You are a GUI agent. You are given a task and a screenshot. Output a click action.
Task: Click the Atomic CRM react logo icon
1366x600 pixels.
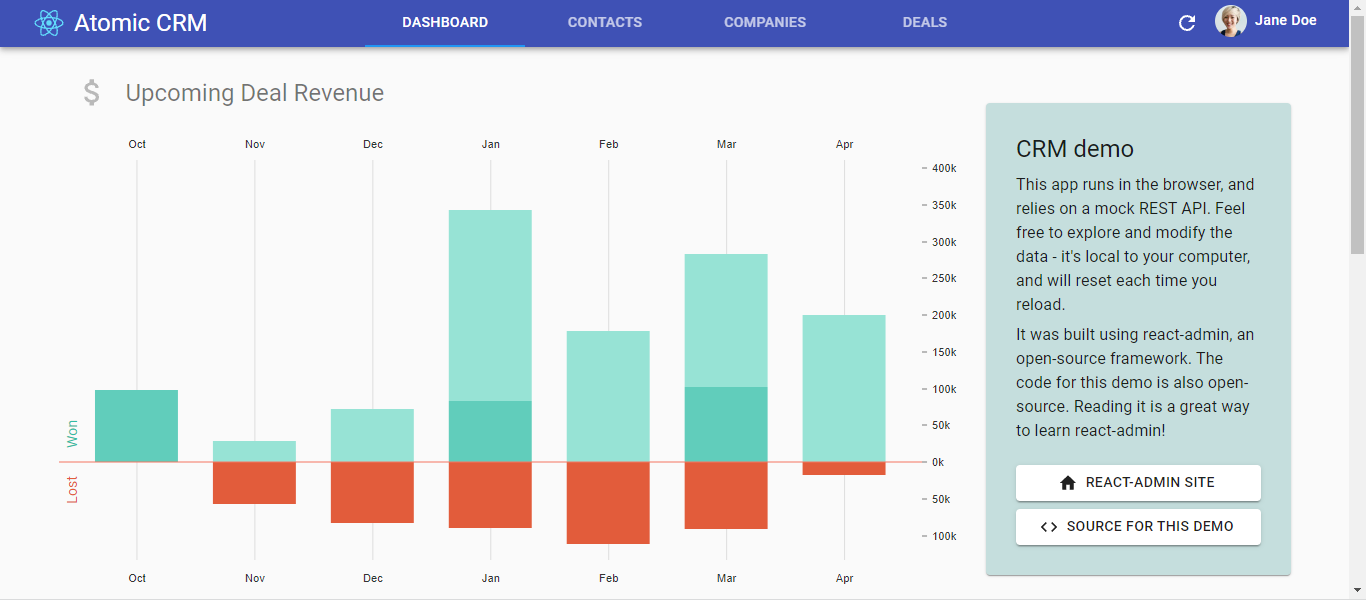point(47,21)
